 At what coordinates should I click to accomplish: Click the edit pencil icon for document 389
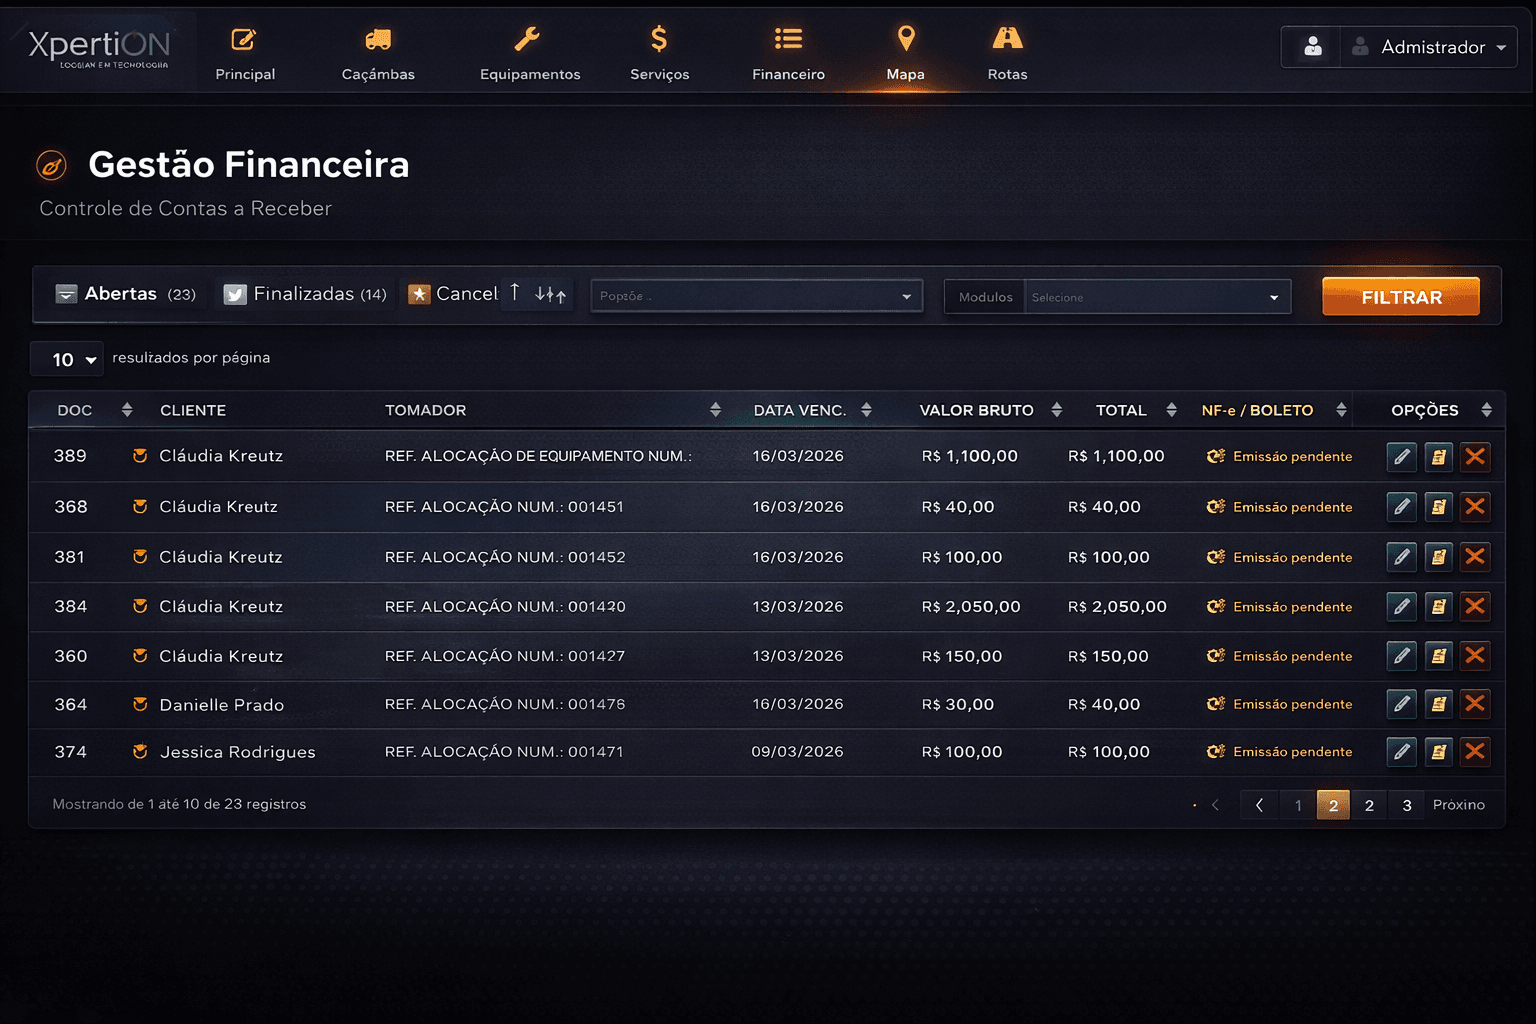point(1402,457)
